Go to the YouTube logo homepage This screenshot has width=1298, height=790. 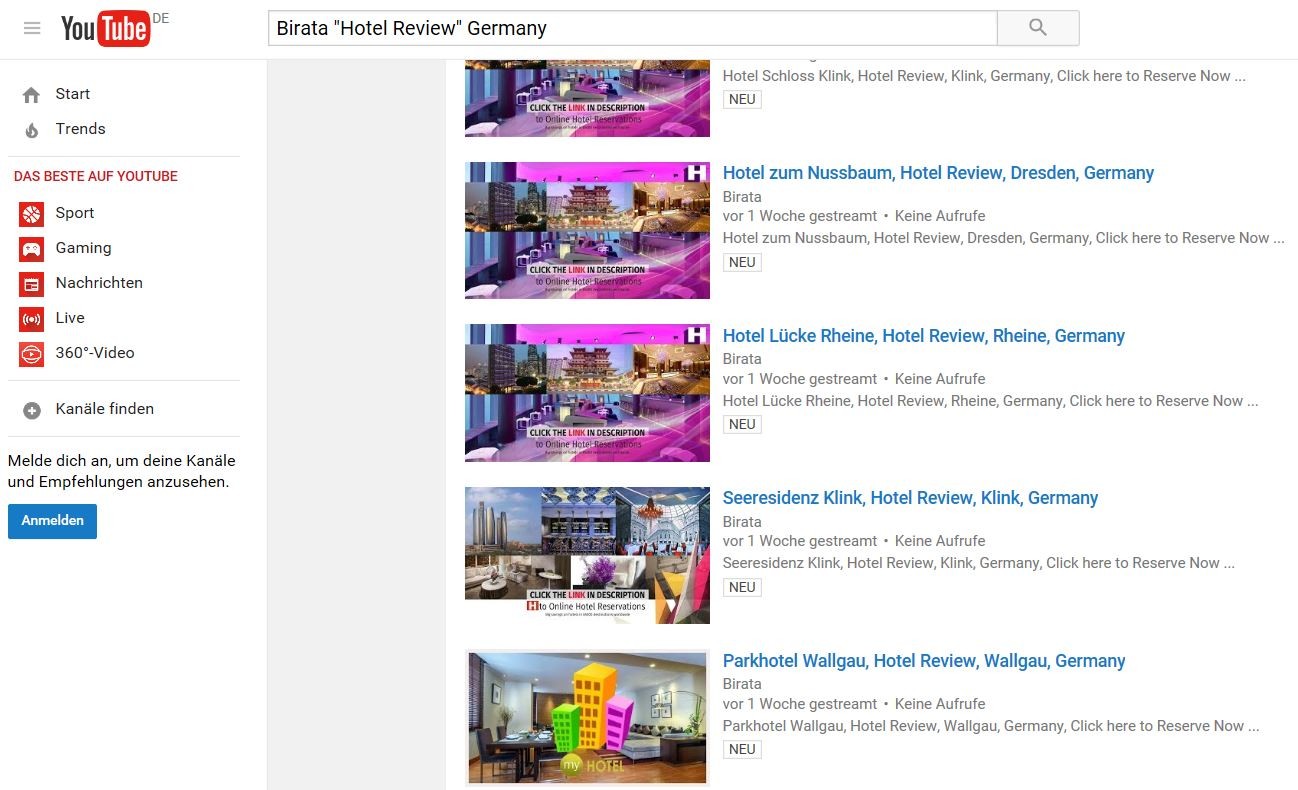click(105, 29)
